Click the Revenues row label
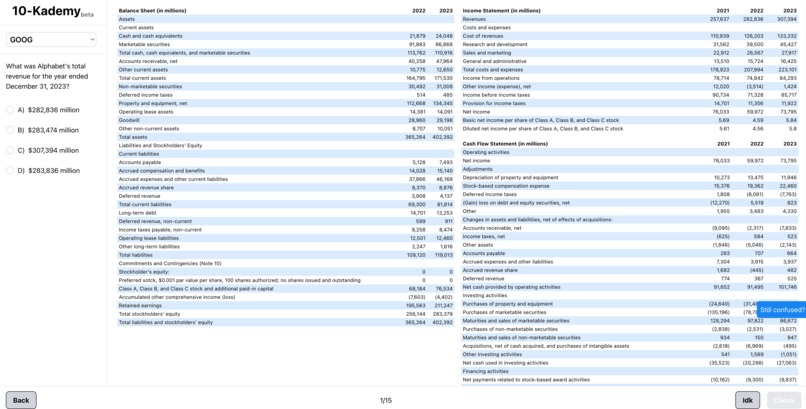806x409 pixels. [474, 19]
